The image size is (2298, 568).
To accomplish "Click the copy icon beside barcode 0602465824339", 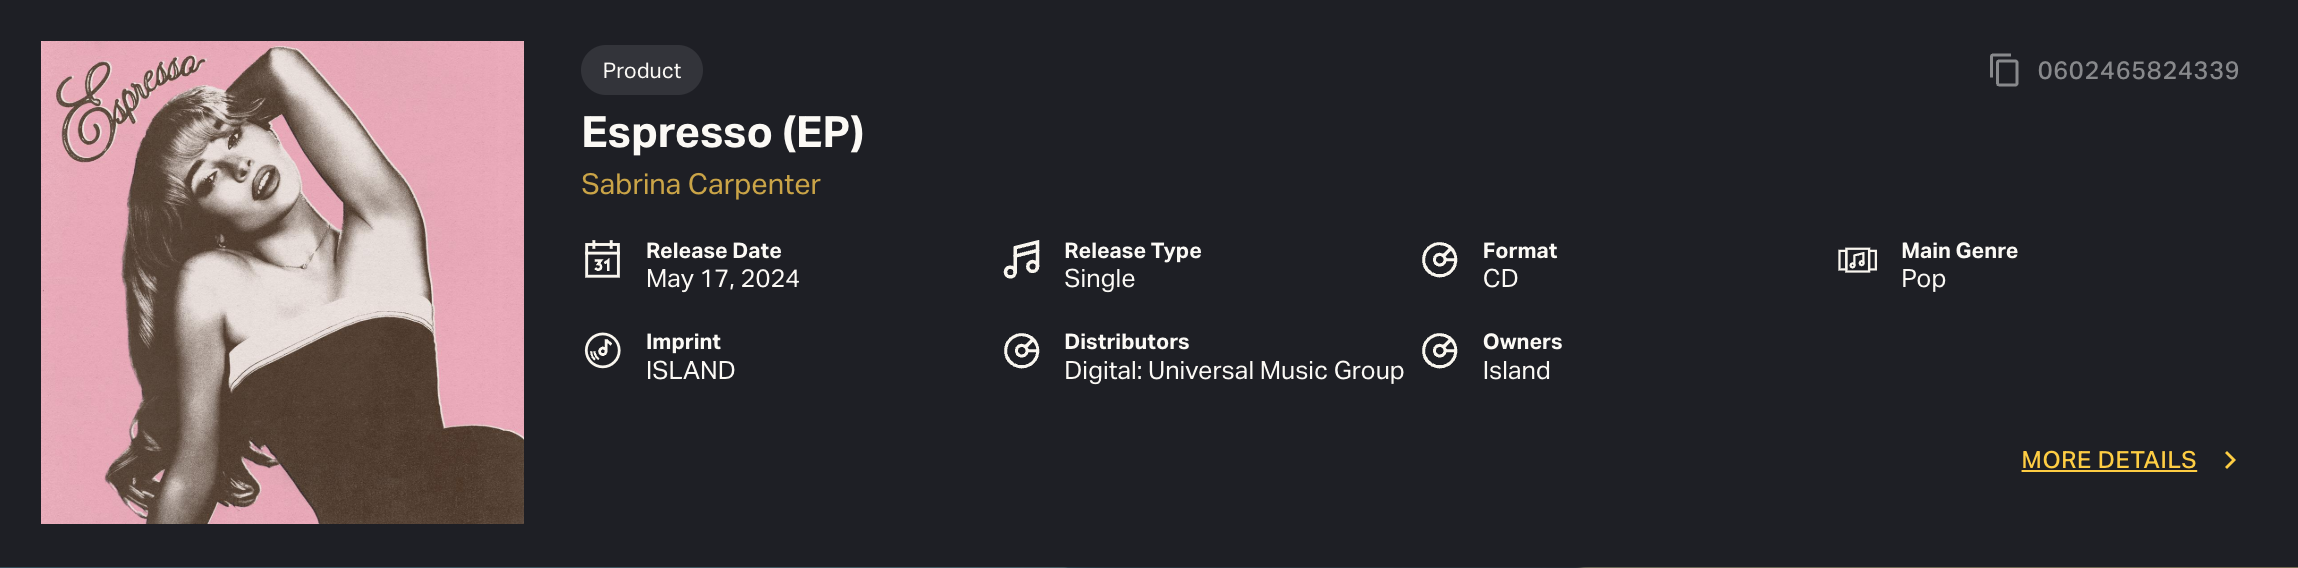I will (2004, 70).
